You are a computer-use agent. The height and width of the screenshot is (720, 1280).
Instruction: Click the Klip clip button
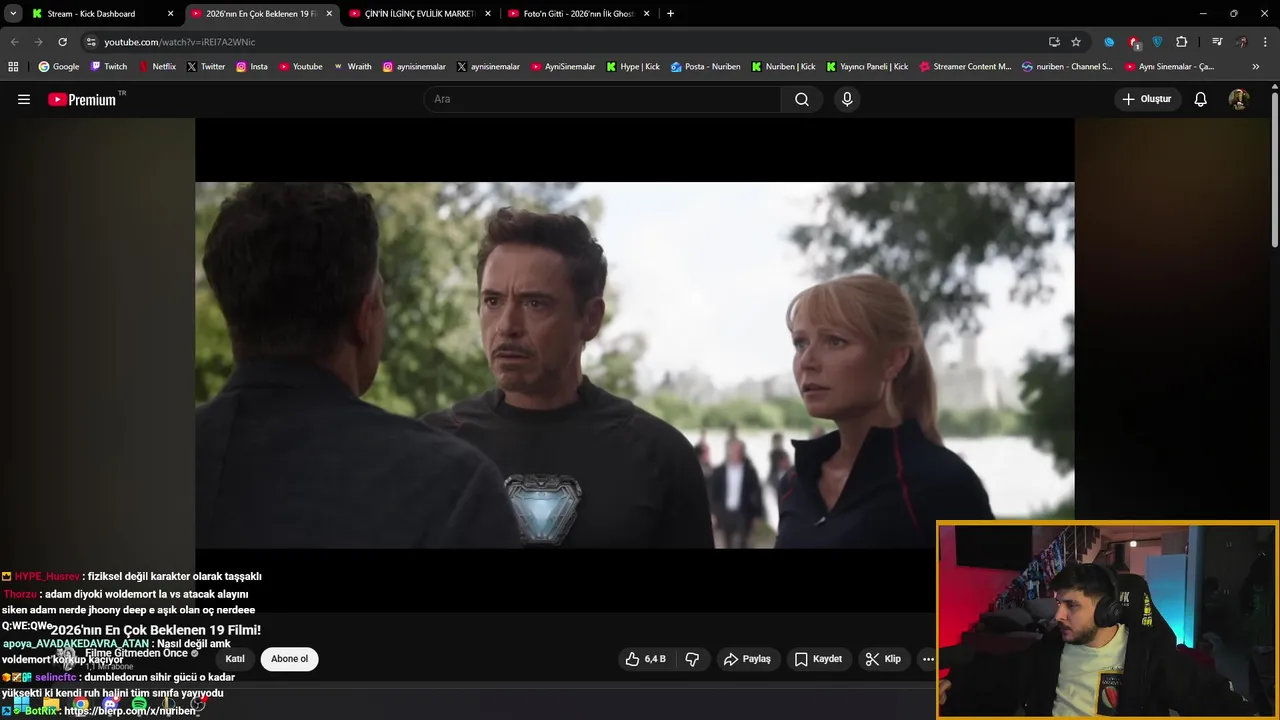tap(883, 659)
